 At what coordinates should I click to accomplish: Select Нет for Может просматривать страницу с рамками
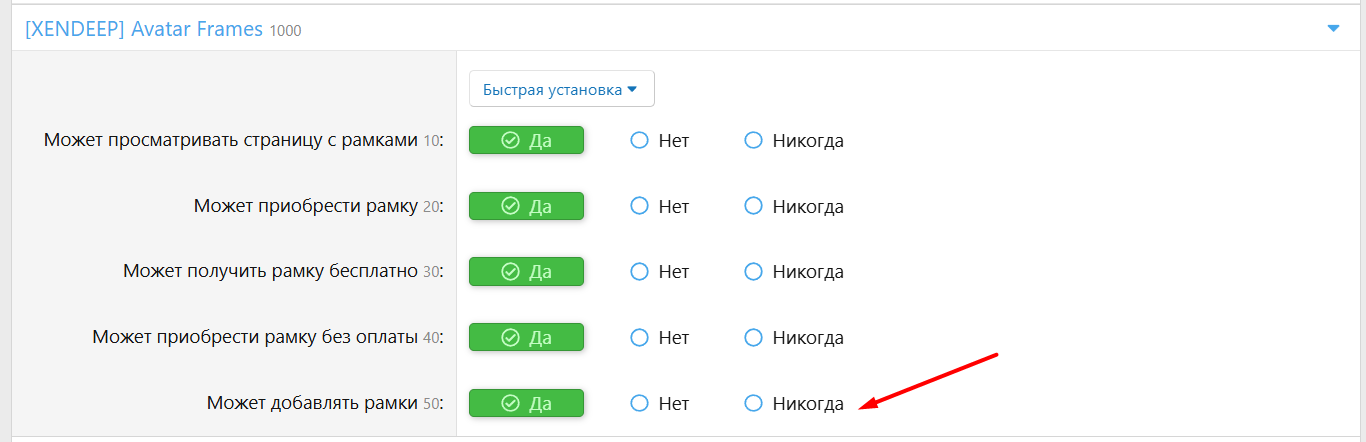[x=660, y=141]
